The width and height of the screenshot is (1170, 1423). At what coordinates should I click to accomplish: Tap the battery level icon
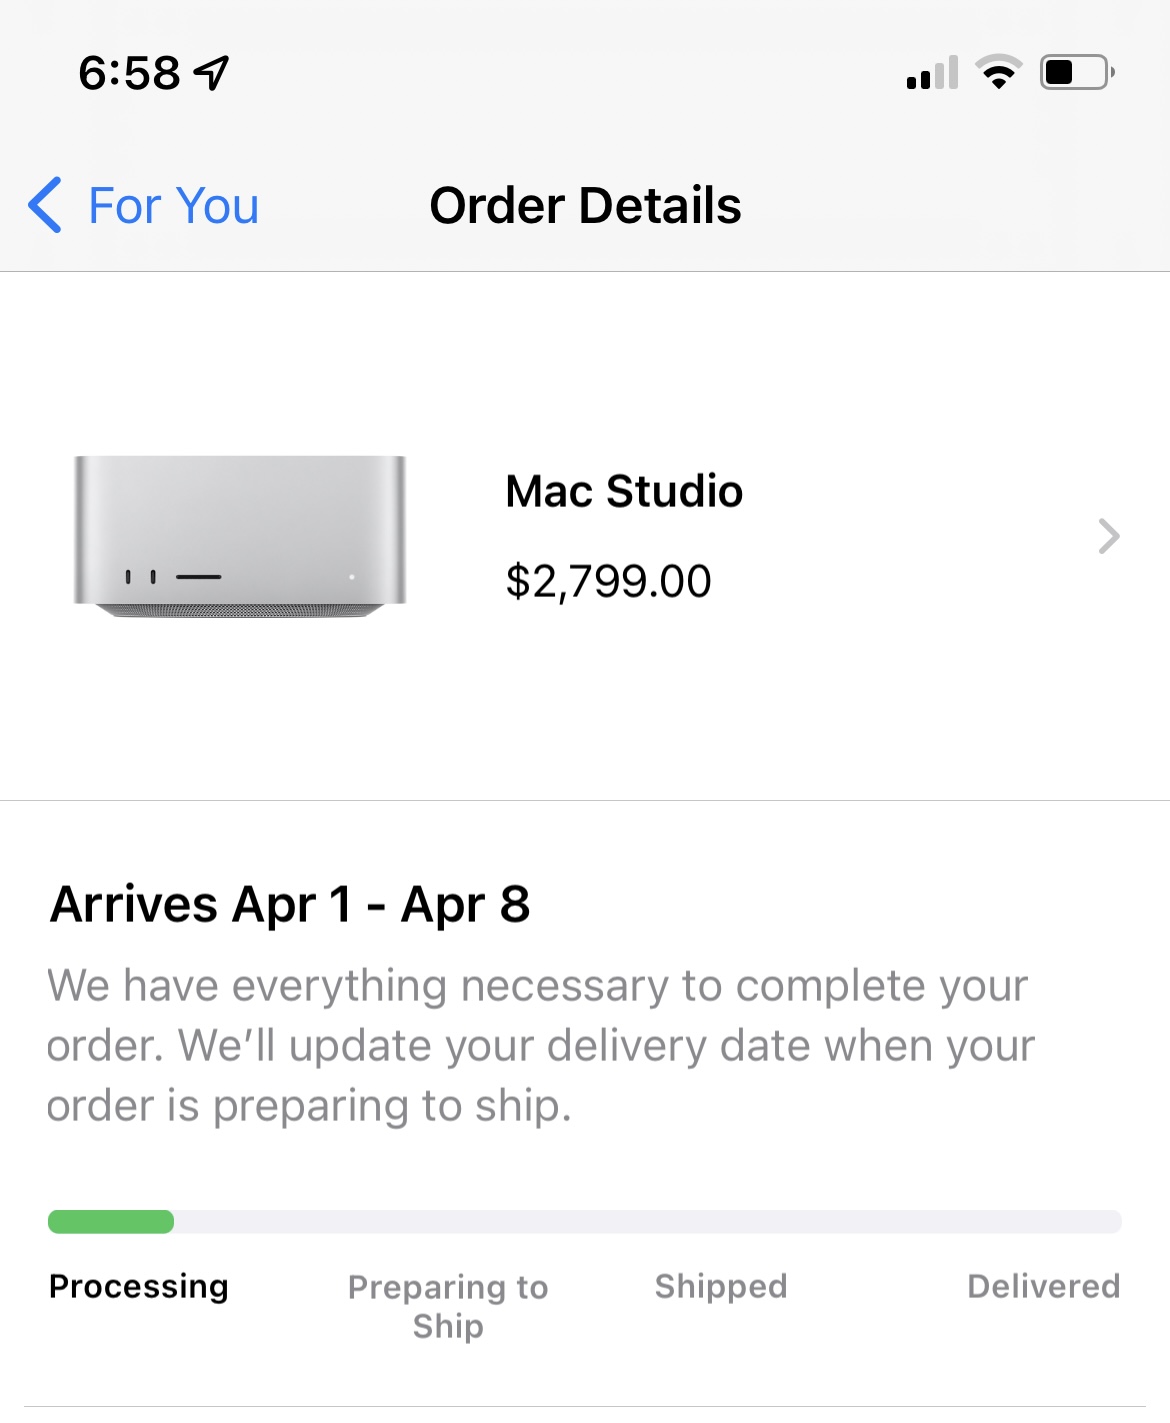pyautogui.click(x=1078, y=72)
